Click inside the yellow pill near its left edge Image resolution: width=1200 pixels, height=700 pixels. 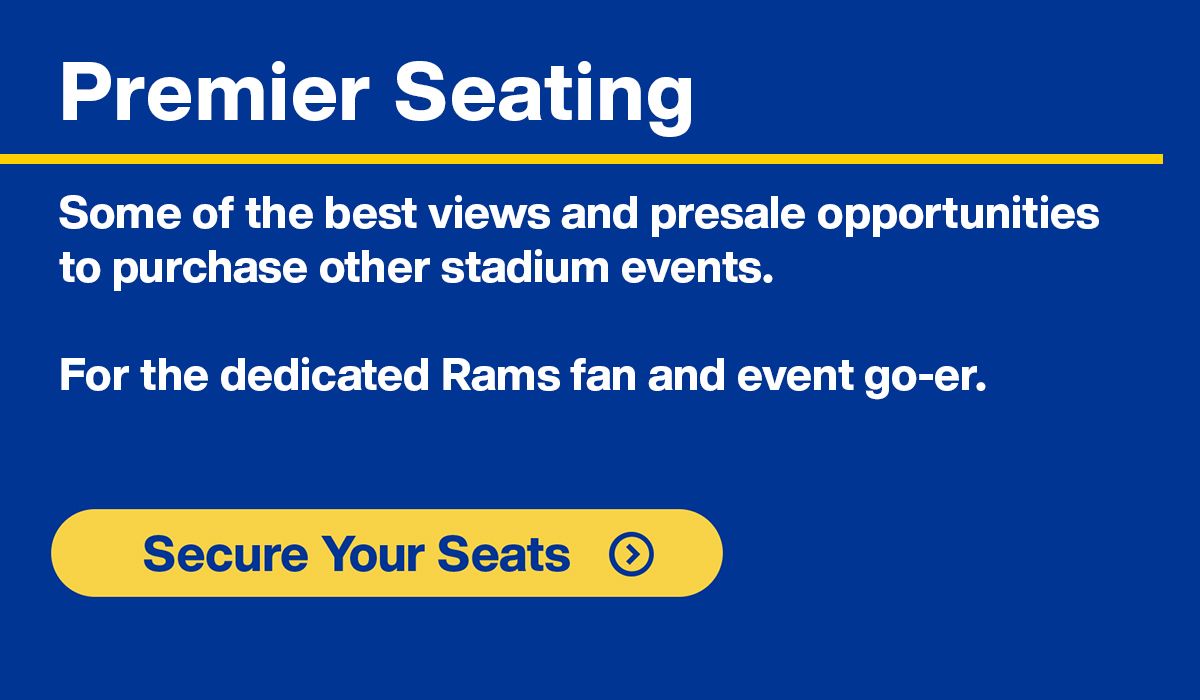[x=95, y=552]
